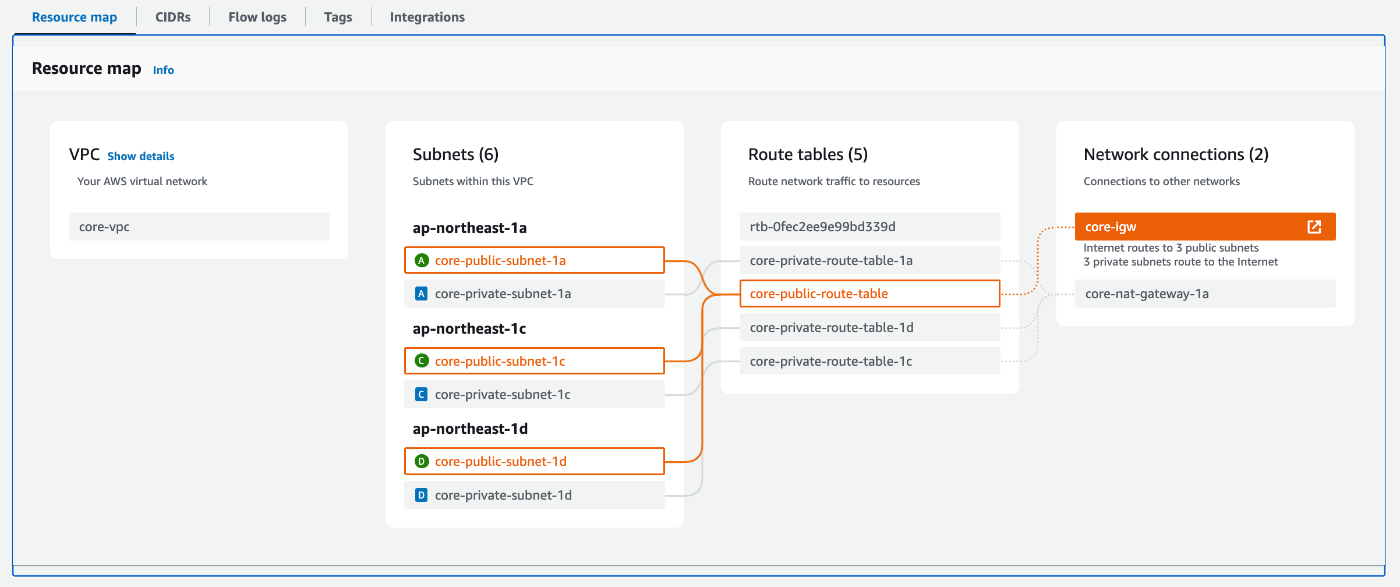Click 'Internet routes to 3 public subnets' text
This screenshot has height=587, width=1400.
1171,248
